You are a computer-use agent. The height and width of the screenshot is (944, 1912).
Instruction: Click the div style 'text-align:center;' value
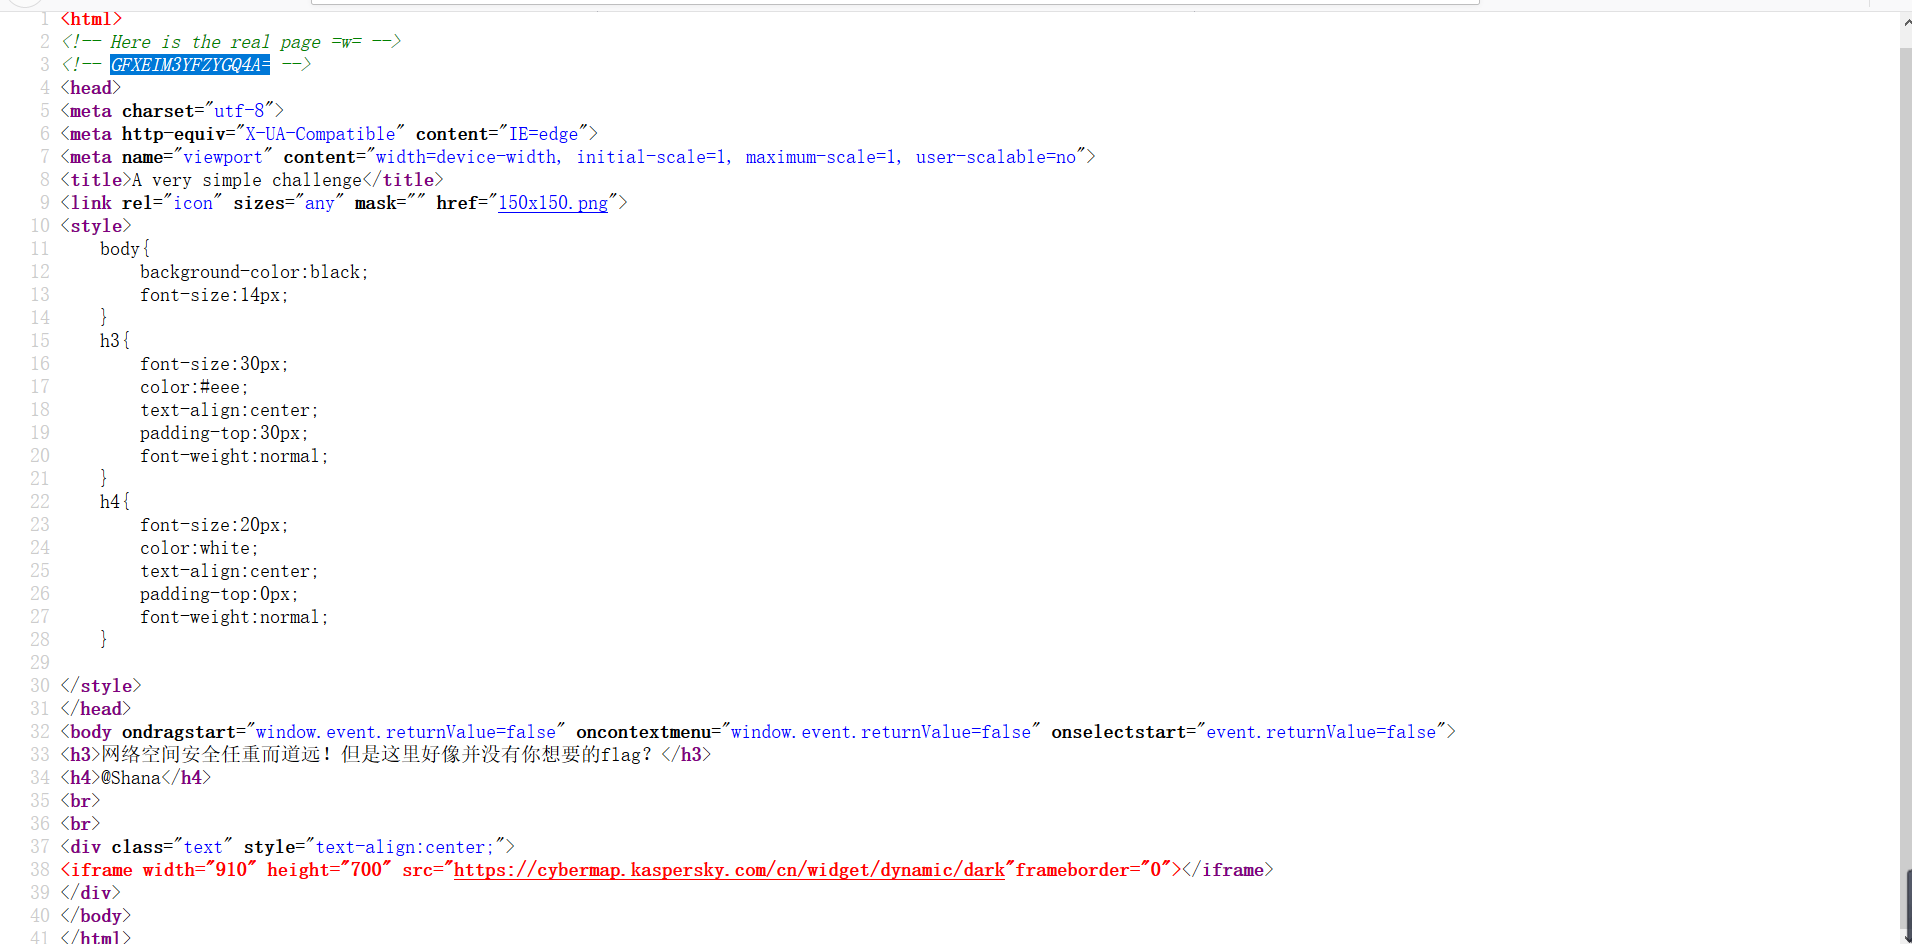click(x=405, y=847)
